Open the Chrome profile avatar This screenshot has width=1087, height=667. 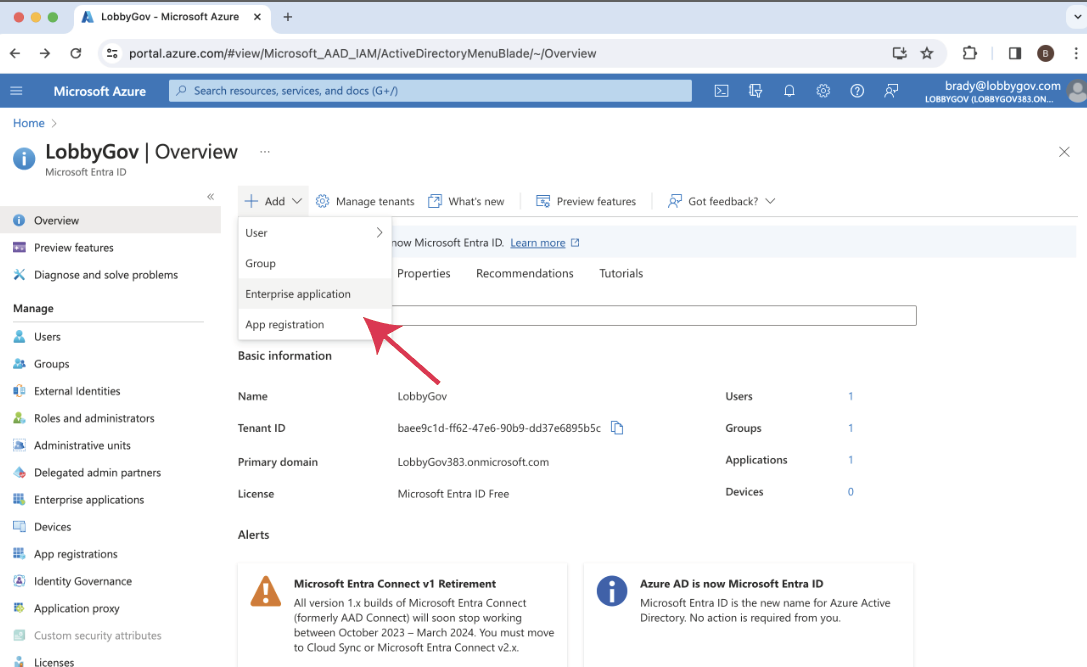(x=1045, y=53)
